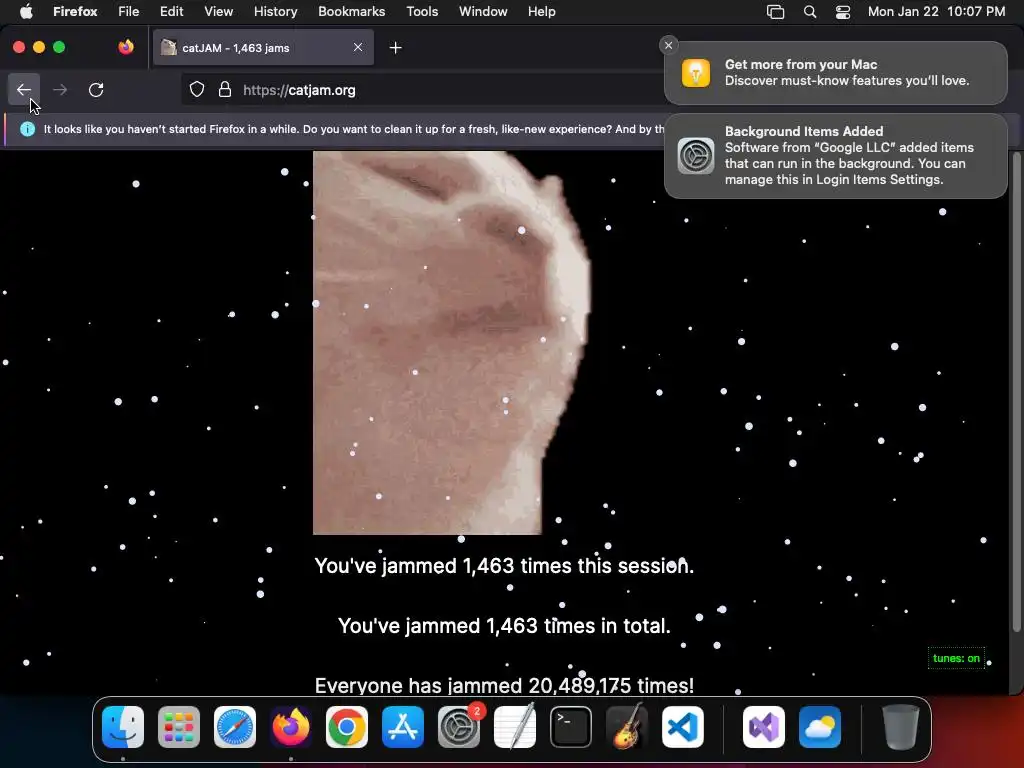View site security via the padlock icon
1024x768 pixels.
pyautogui.click(x=225, y=89)
